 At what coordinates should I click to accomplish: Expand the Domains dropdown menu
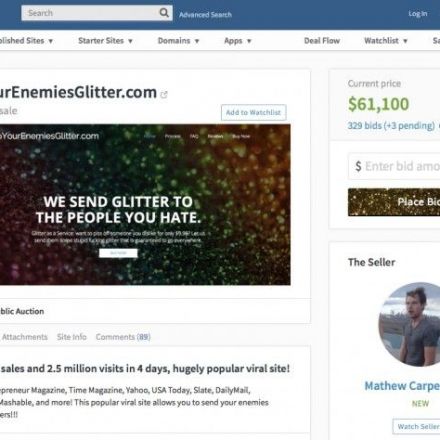tap(178, 41)
